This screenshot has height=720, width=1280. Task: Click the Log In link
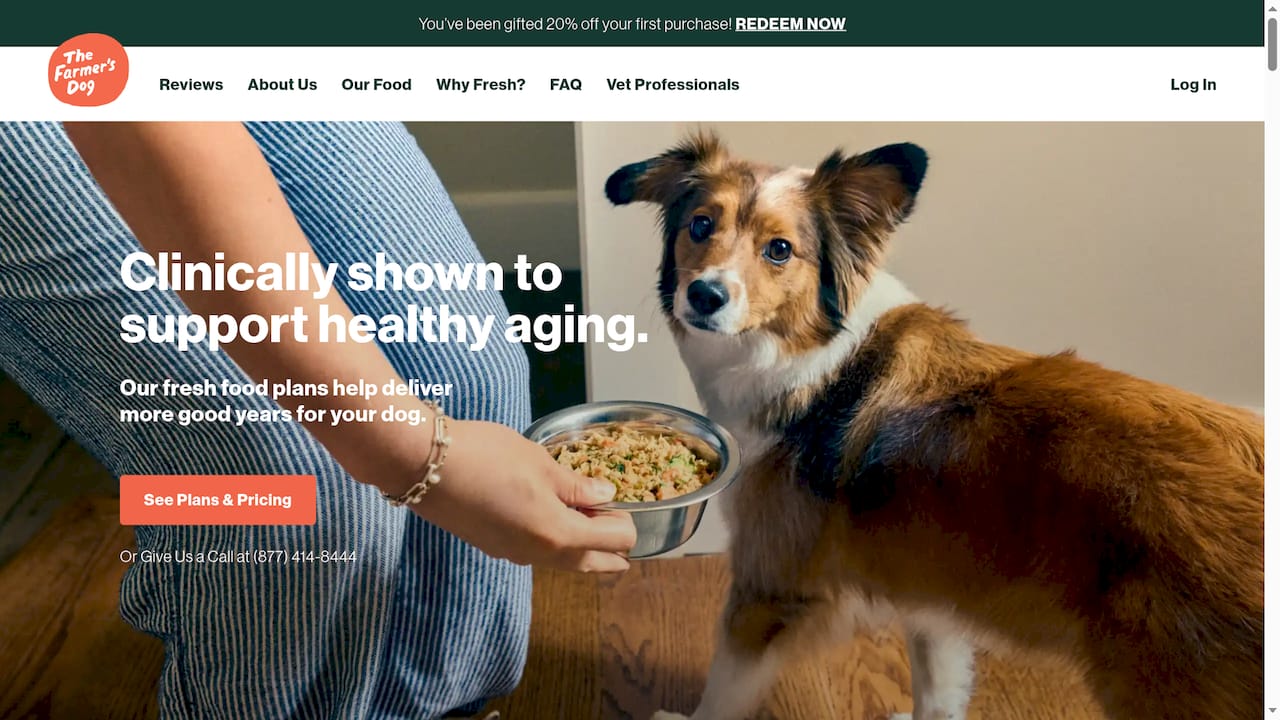(x=1193, y=85)
